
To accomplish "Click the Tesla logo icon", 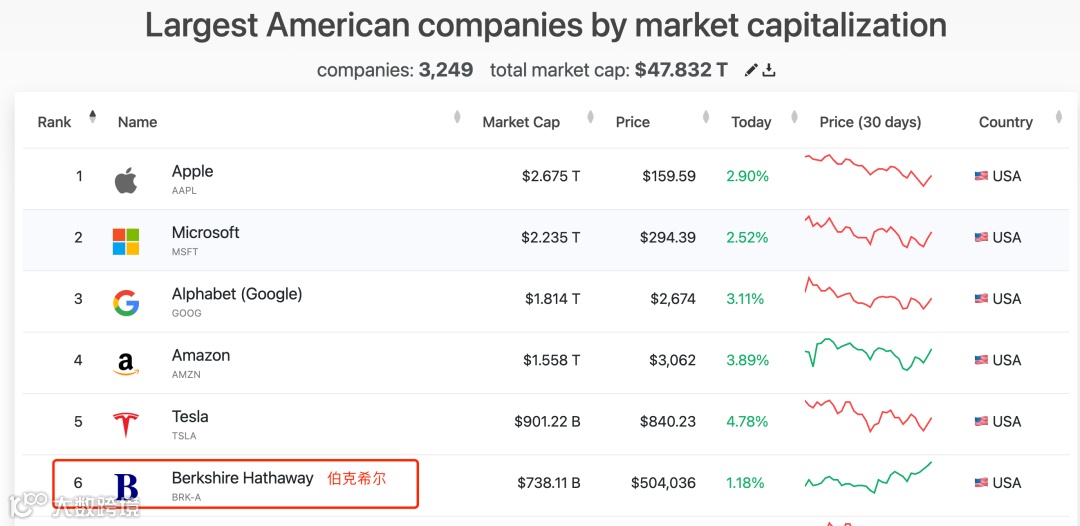I will 126,425.
